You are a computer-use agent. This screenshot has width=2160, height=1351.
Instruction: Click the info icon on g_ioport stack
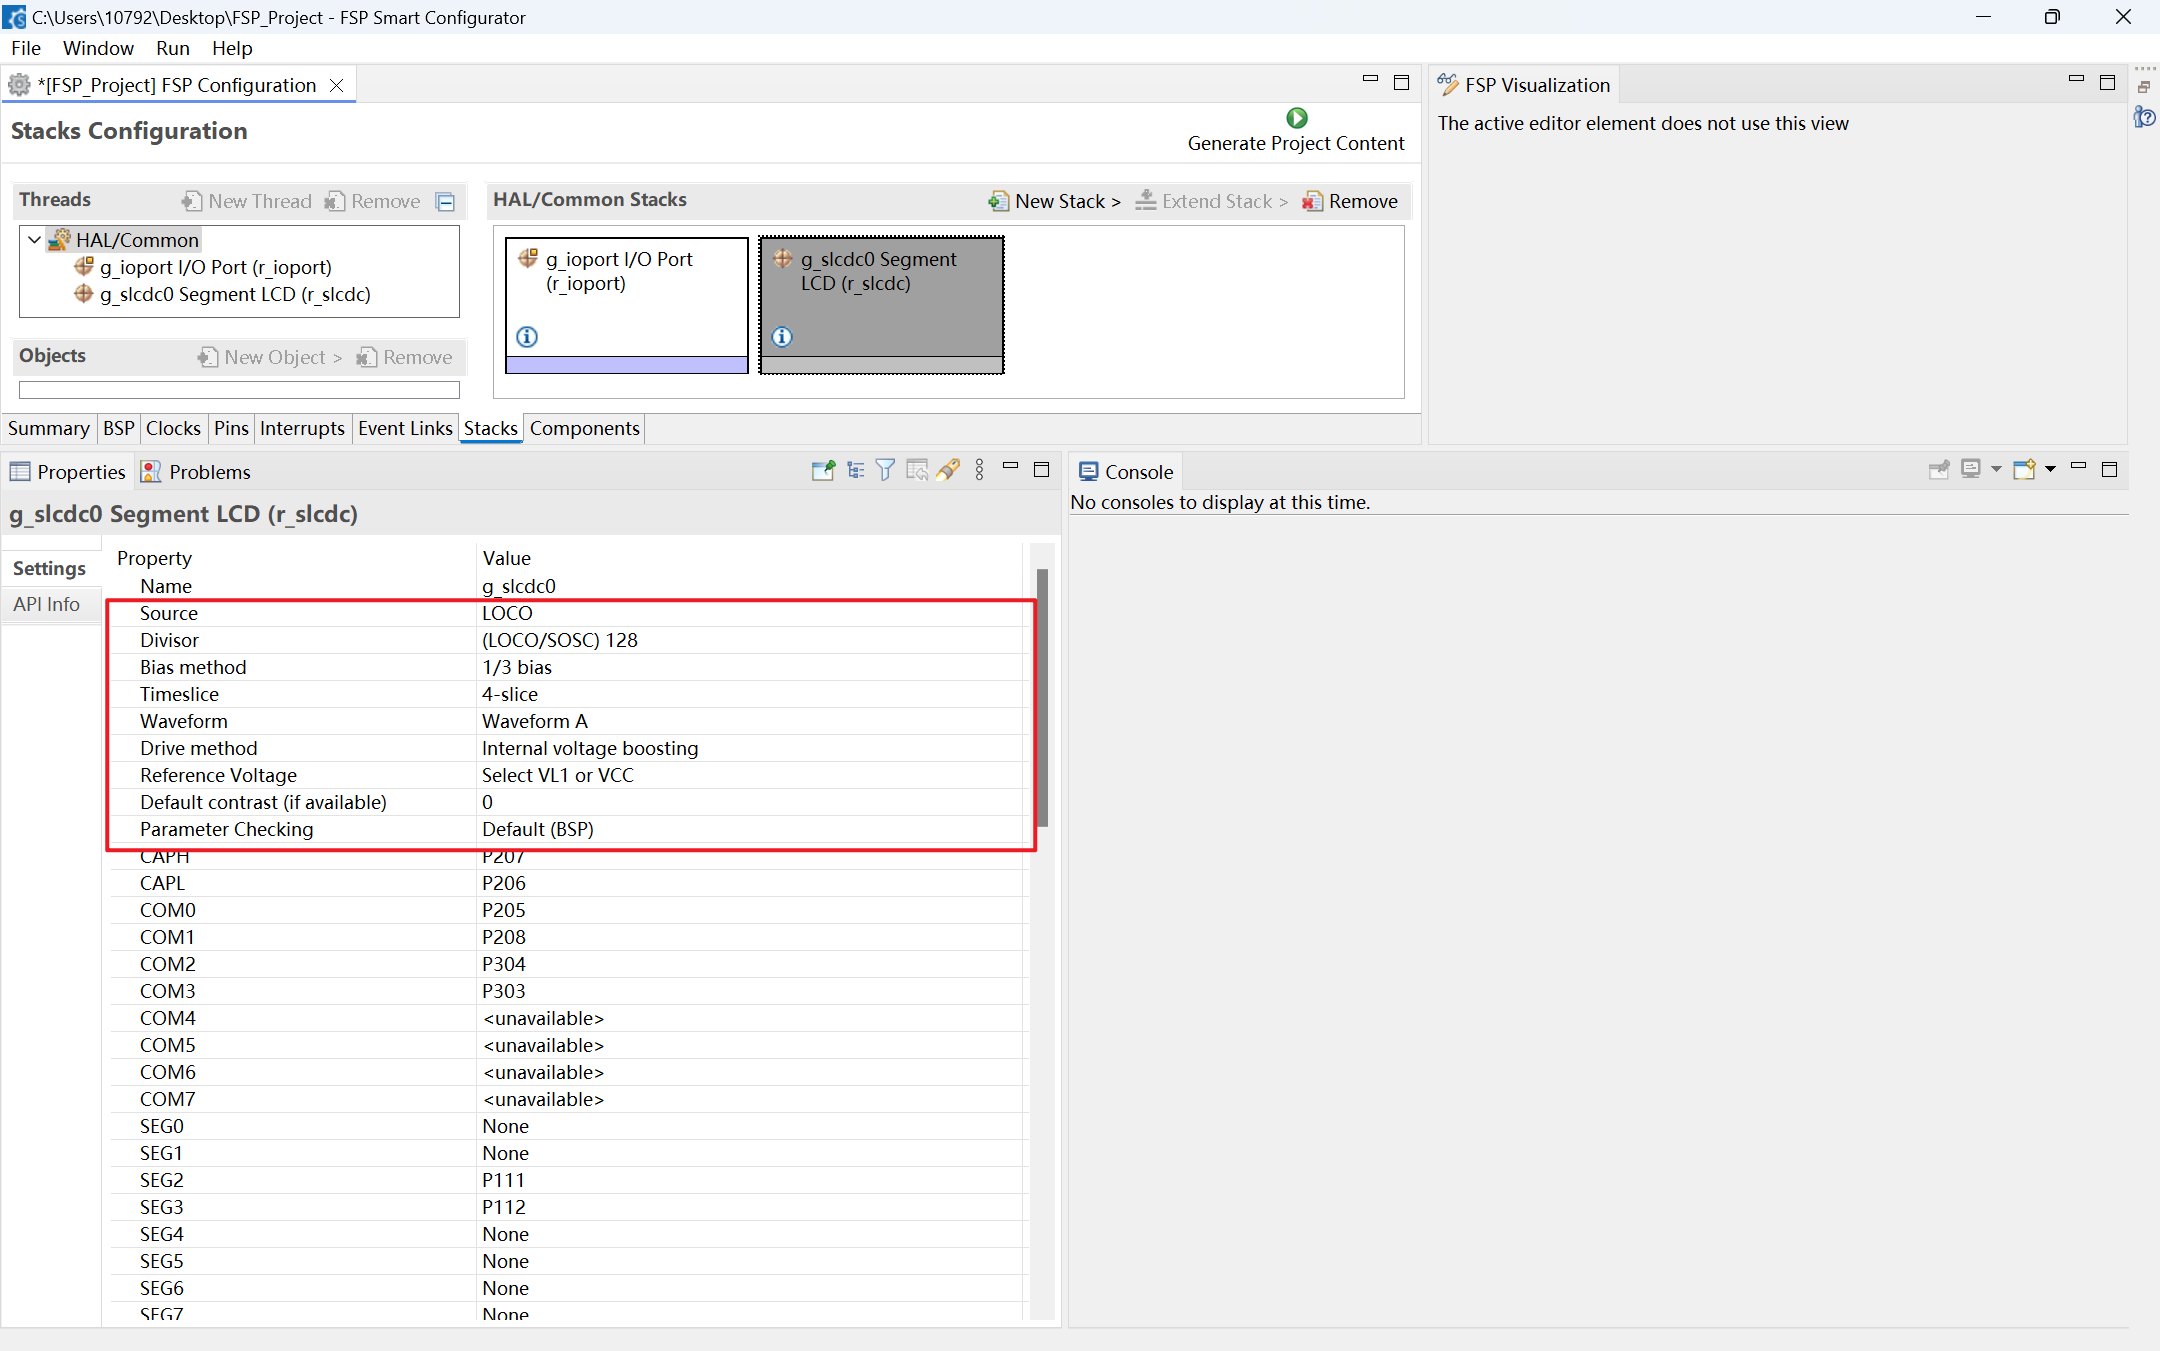tap(527, 337)
